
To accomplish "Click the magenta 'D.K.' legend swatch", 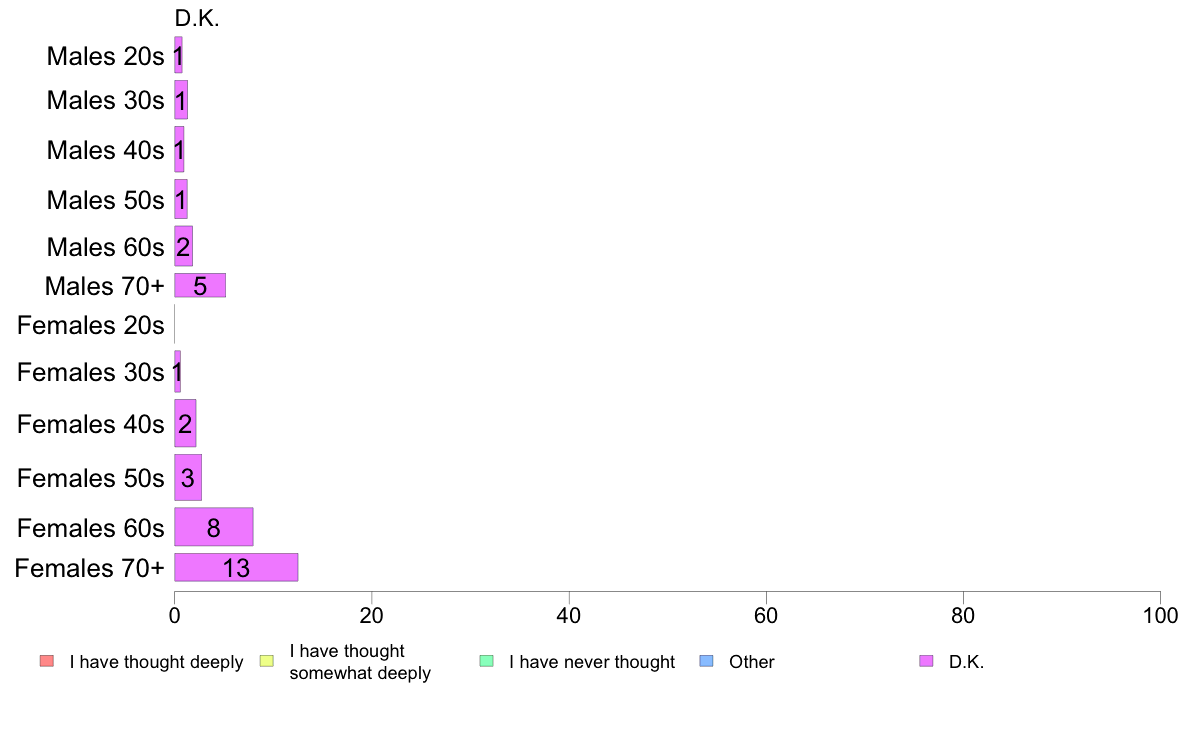I will (x=926, y=661).
